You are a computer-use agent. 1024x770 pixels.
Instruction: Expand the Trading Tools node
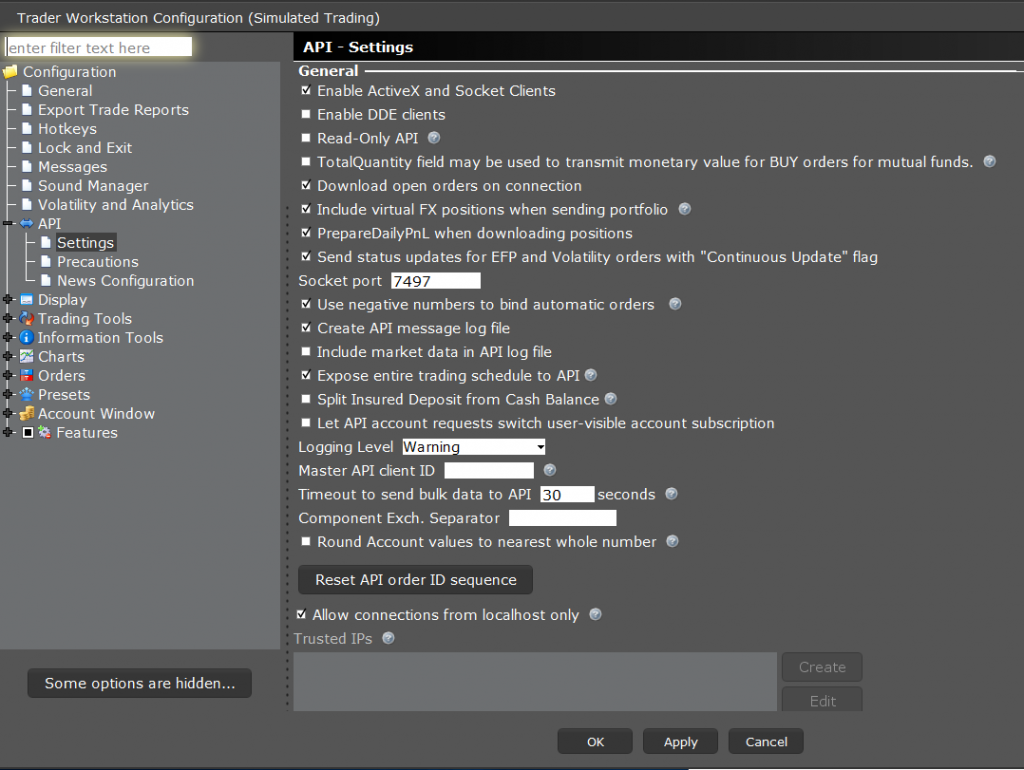coord(8,319)
